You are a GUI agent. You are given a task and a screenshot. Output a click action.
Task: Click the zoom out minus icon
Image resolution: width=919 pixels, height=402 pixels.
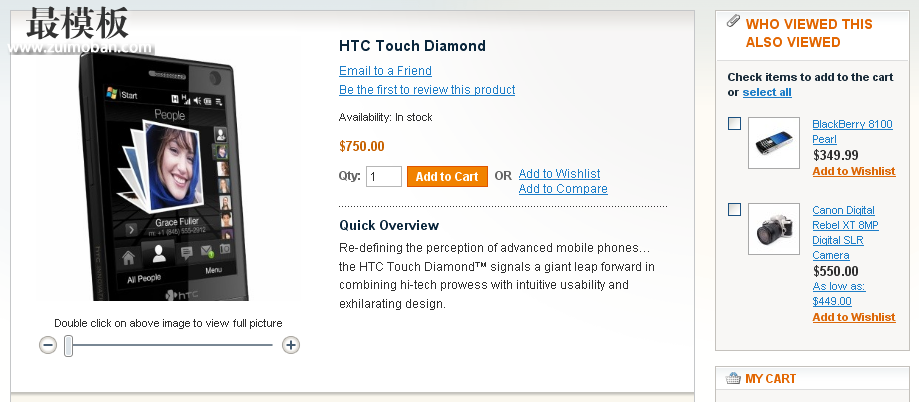(x=48, y=345)
